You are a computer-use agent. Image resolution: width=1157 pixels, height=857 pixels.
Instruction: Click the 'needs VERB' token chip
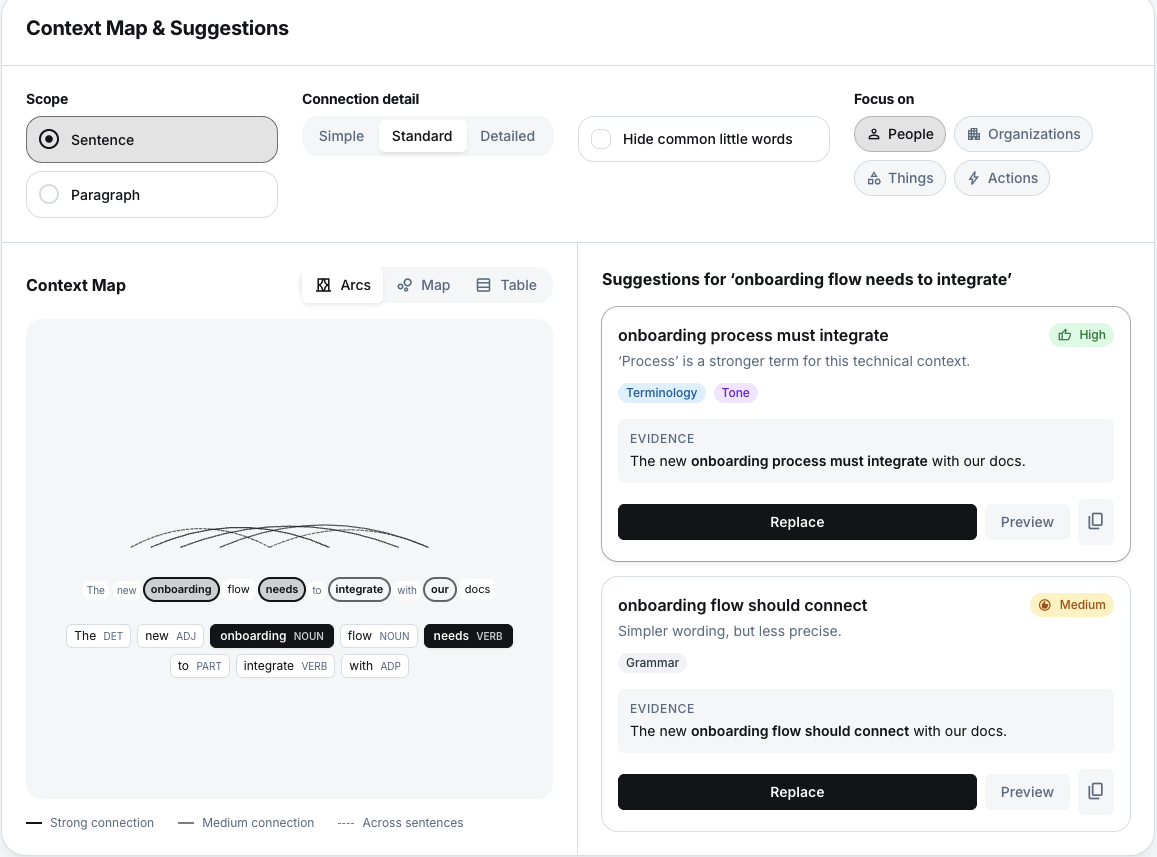coord(468,636)
